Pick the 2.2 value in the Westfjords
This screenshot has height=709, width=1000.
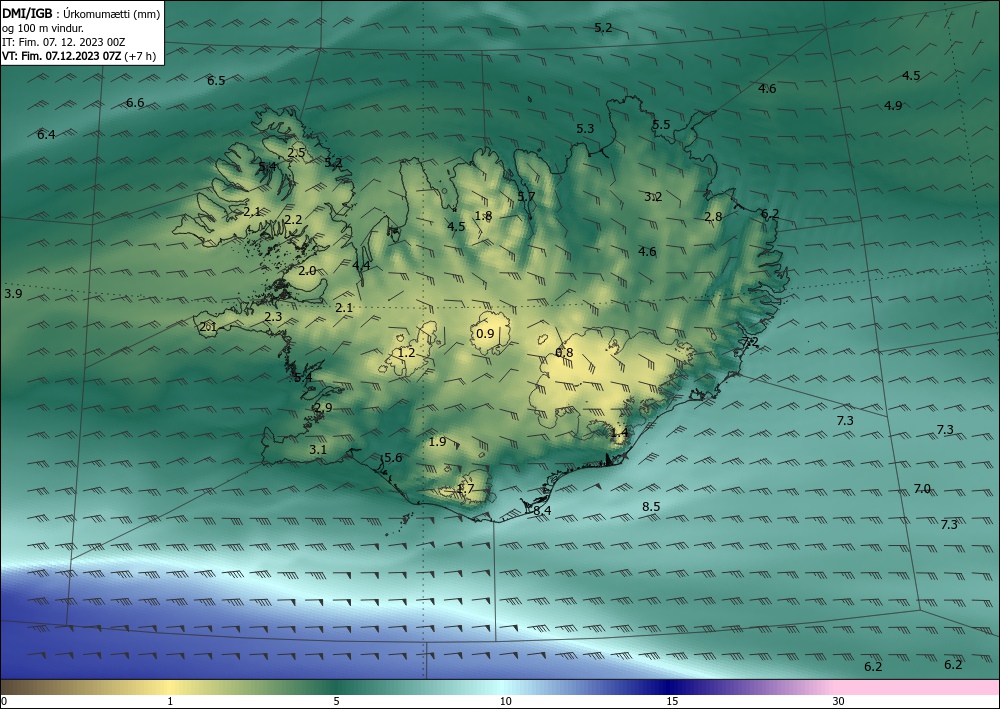(293, 220)
